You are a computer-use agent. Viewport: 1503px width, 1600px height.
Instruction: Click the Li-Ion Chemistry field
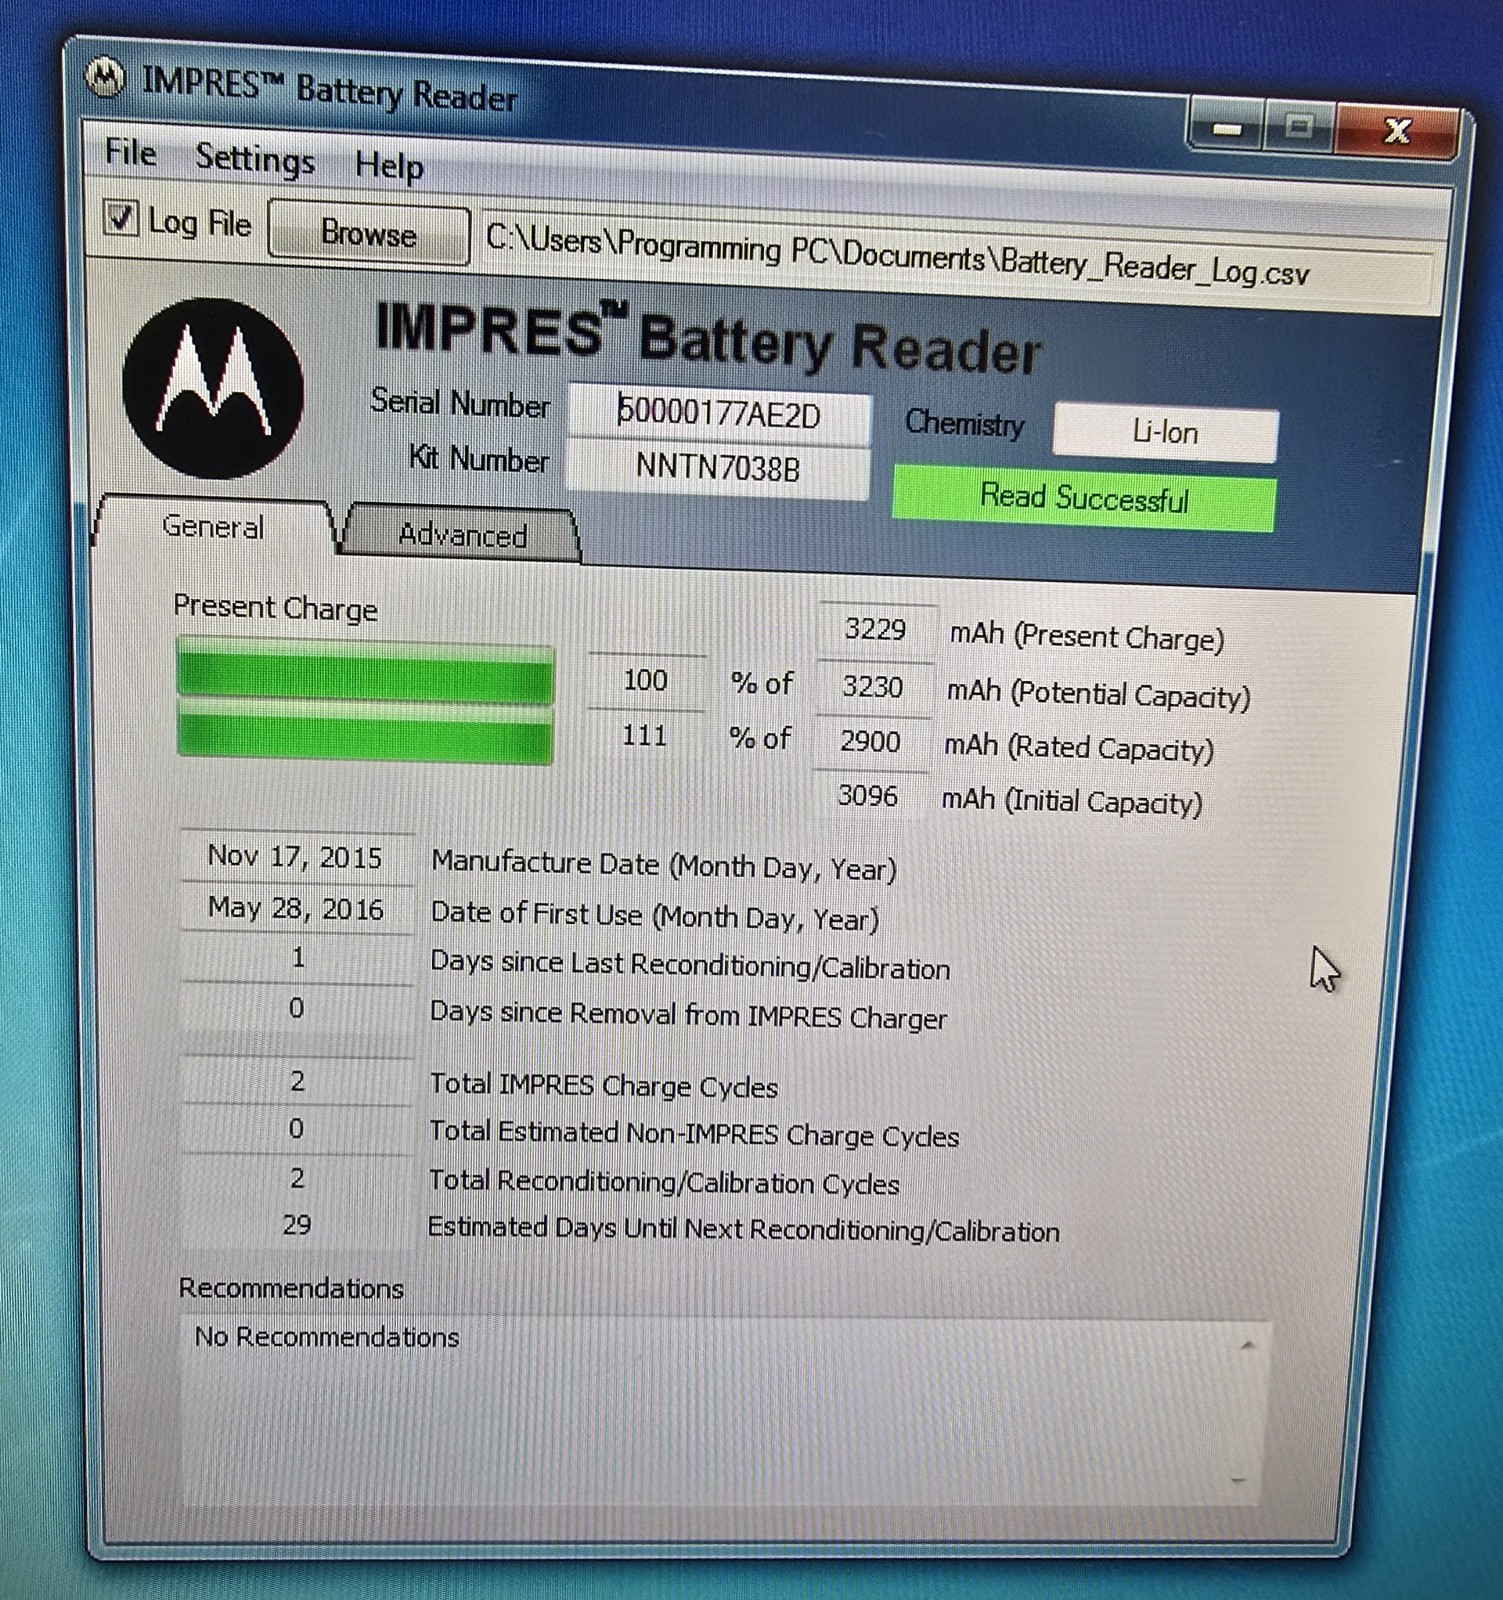[1165, 433]
